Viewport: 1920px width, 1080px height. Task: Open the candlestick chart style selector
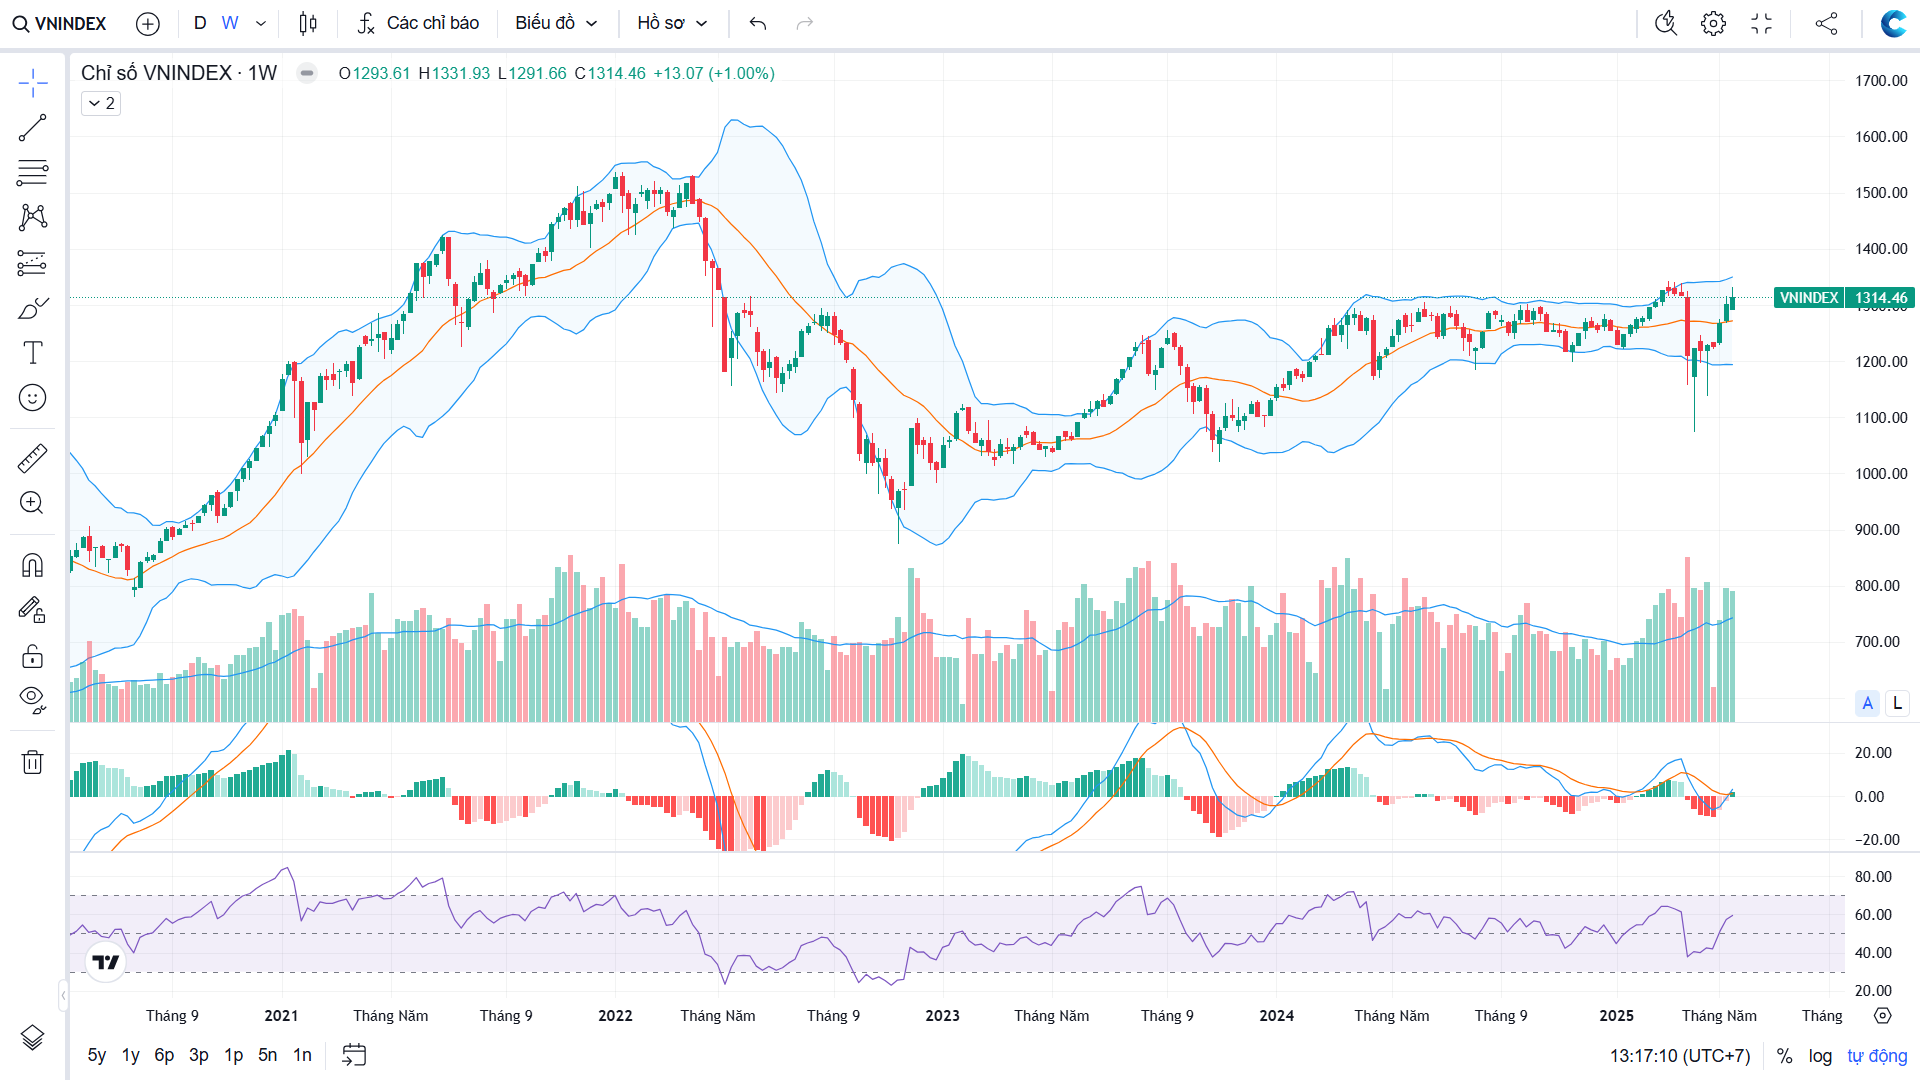(308, 23)
